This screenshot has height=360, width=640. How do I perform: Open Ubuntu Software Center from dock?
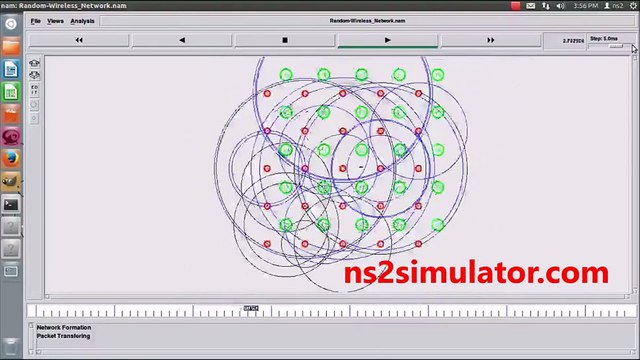(11, 114)
